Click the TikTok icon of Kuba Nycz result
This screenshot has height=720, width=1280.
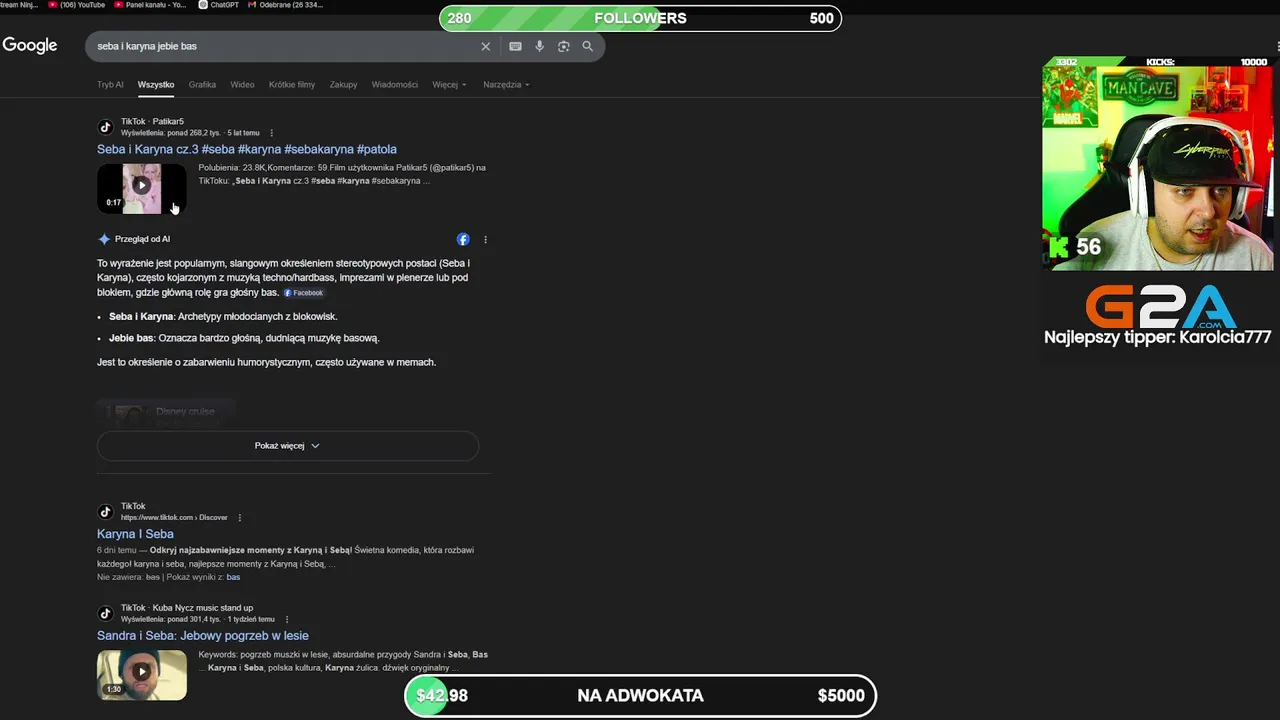(105, 613)
